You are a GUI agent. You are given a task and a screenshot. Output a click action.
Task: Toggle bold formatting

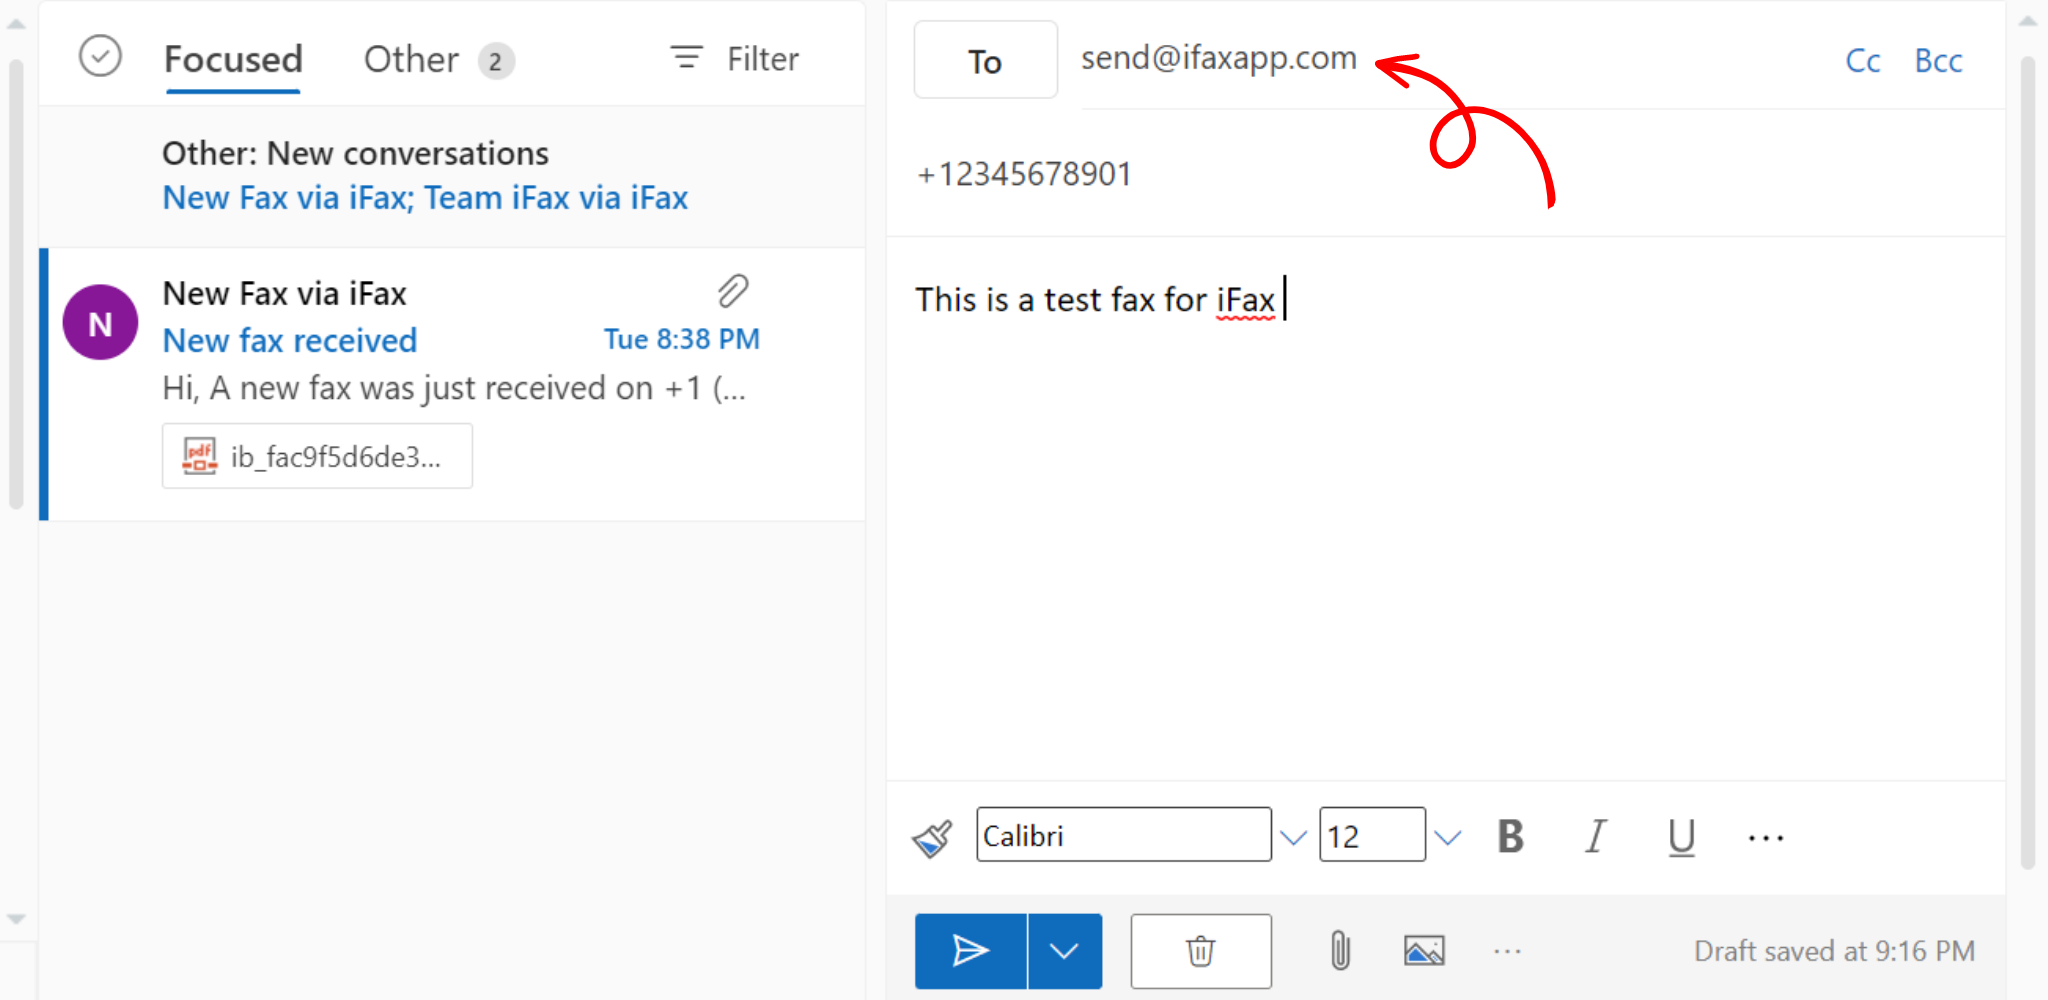point(1510,836)
